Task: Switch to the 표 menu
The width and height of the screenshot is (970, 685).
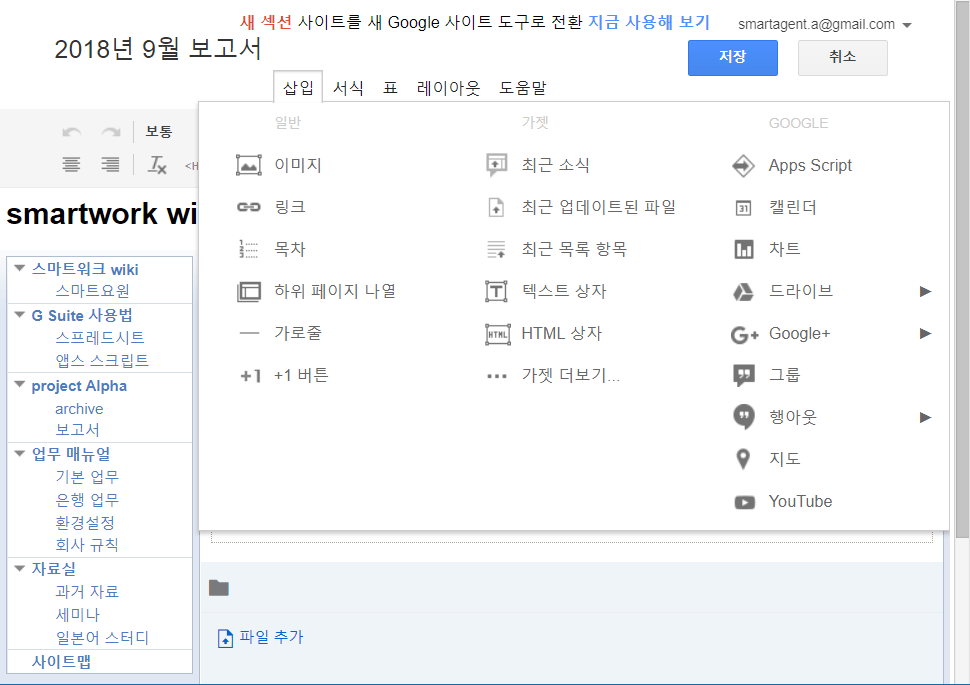Action: coord(390,88)
